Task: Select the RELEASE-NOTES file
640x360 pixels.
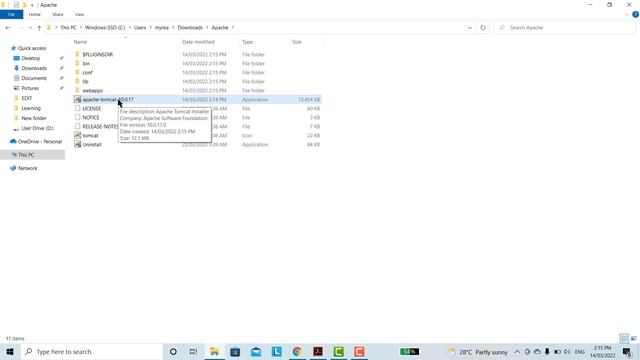Action: [100, 127]
